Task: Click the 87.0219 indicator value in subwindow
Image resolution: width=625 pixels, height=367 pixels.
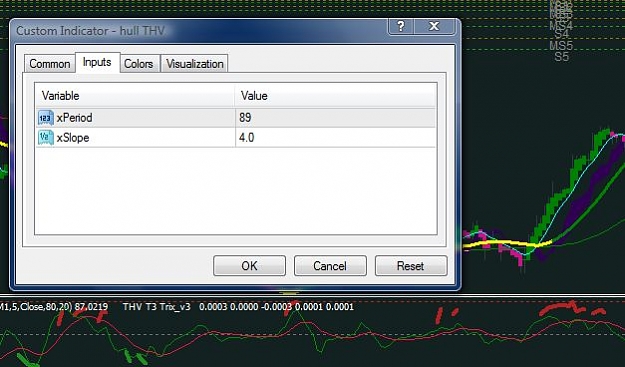Action: pyautogui.click(x=91, y=307)
